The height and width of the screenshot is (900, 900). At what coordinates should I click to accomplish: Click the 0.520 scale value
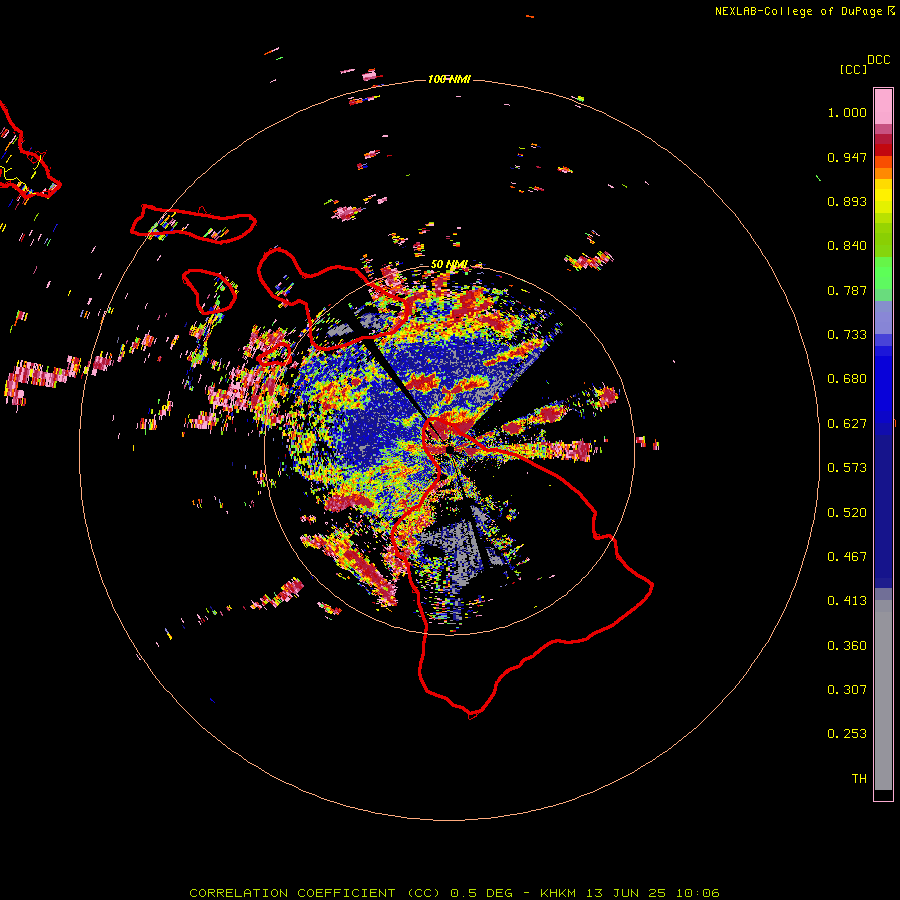pyautogui.click(x=847, y=513)
